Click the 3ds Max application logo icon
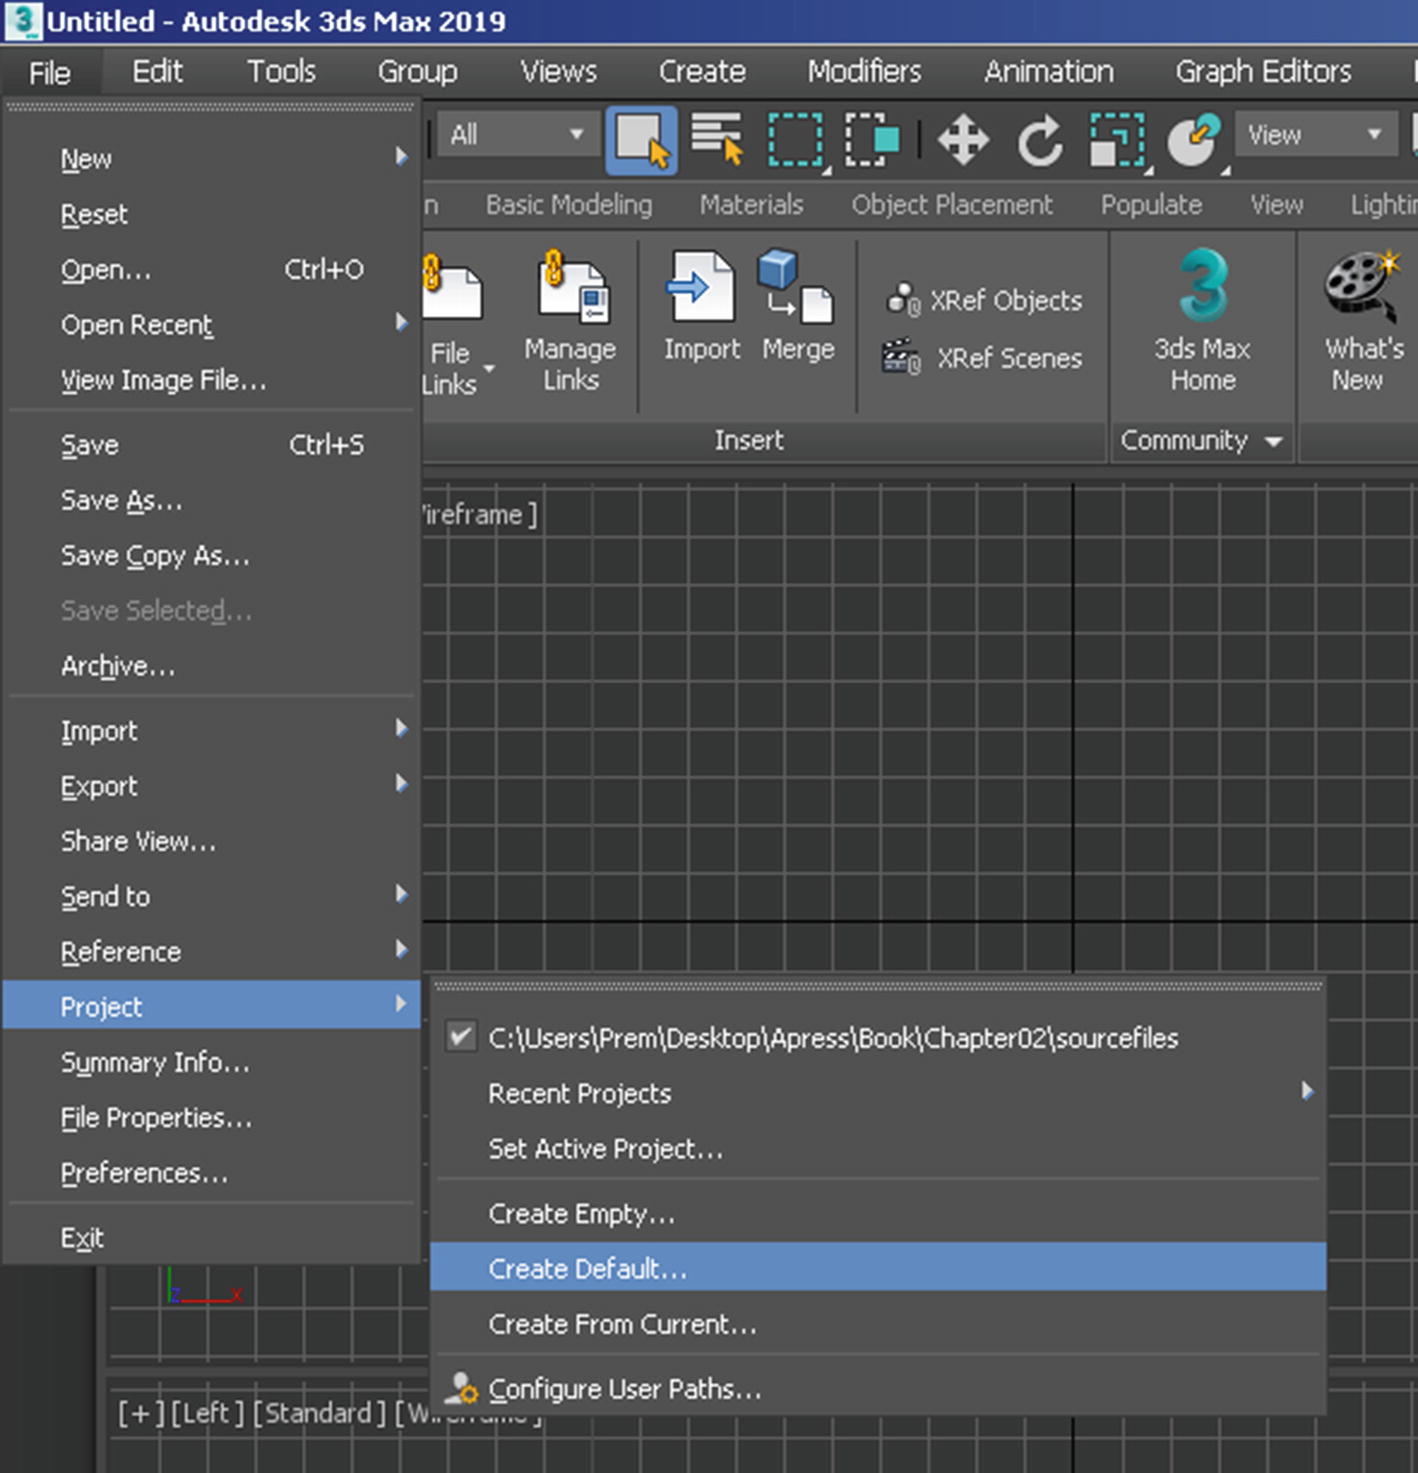 tap(22, 21)
